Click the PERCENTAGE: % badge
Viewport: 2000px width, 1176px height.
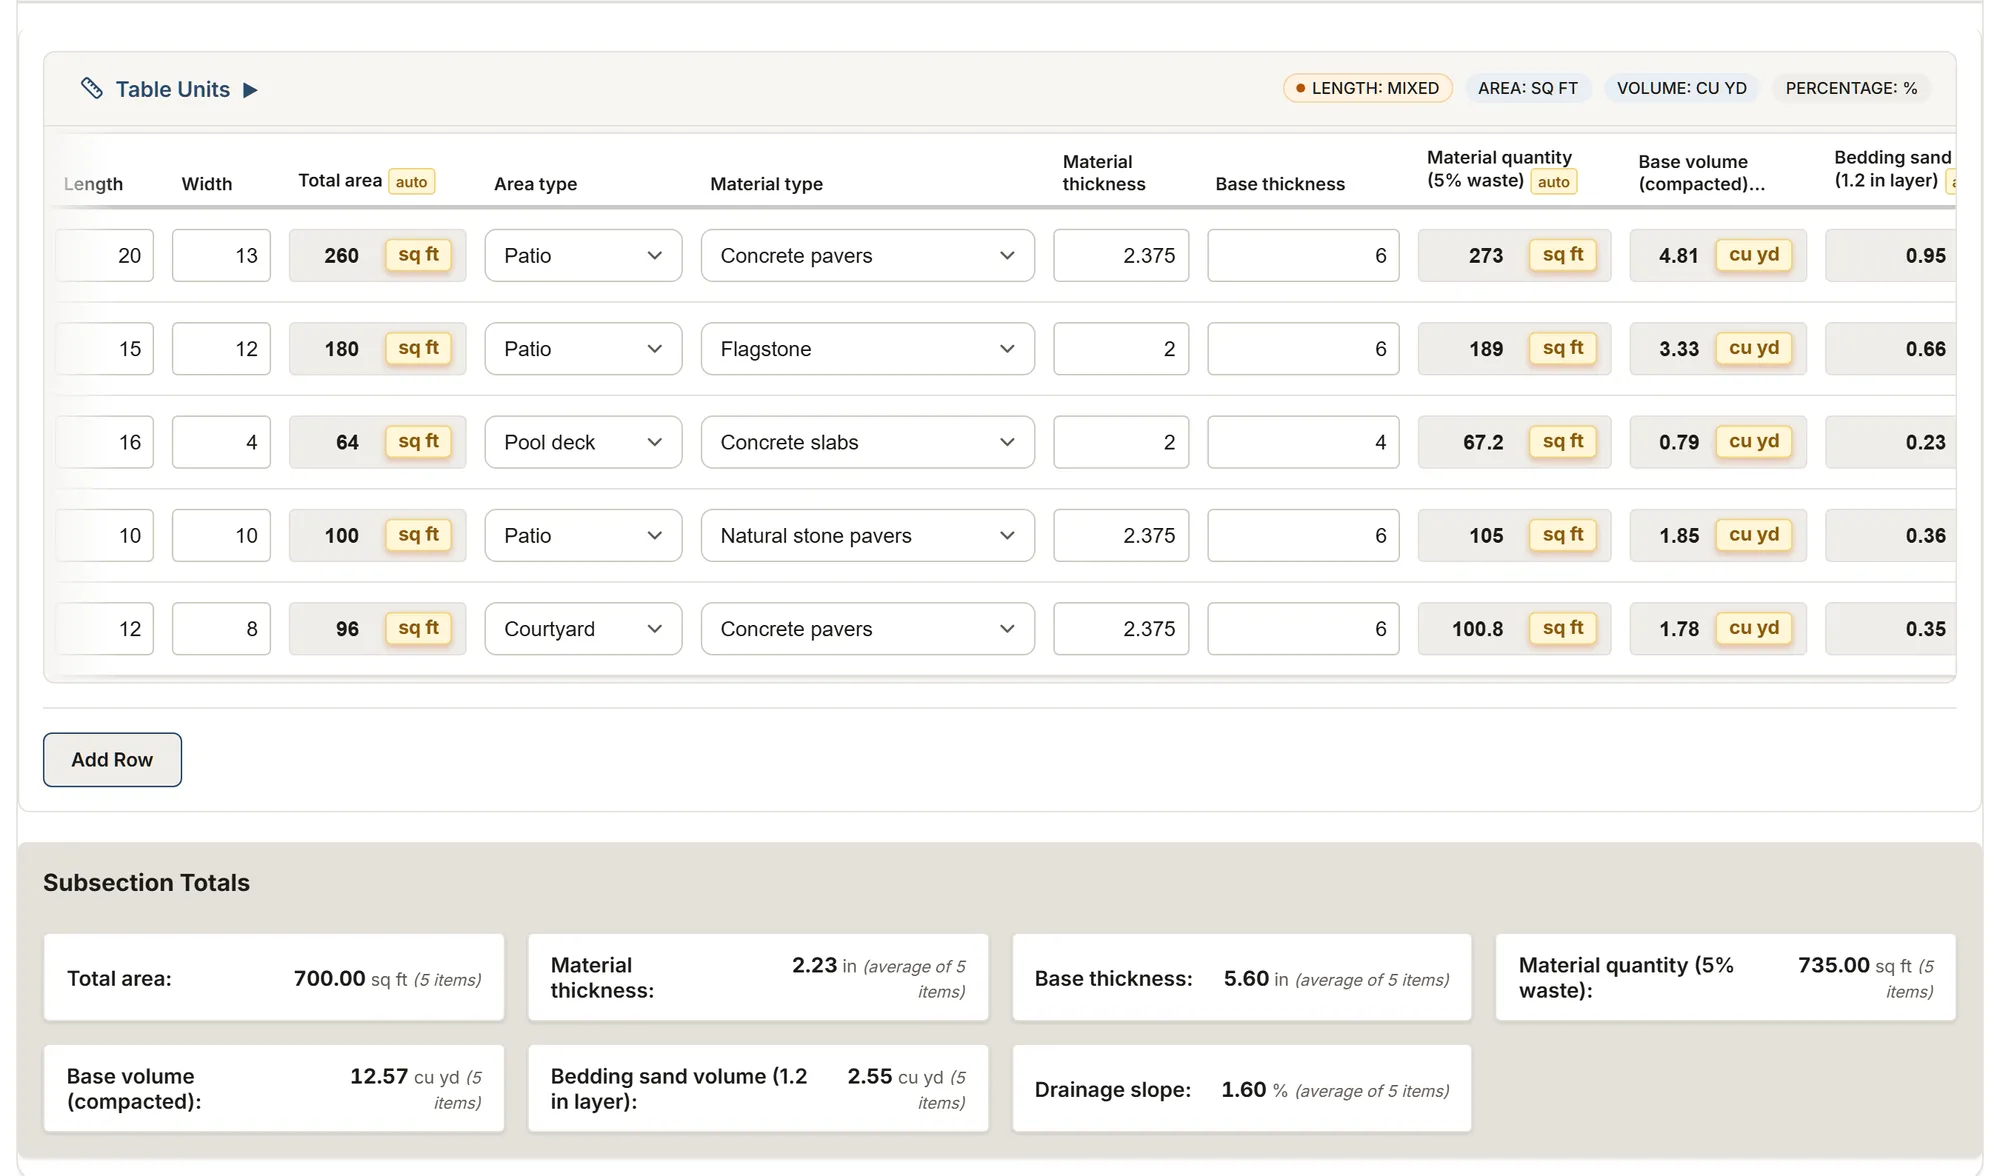tap(1851, 88)
